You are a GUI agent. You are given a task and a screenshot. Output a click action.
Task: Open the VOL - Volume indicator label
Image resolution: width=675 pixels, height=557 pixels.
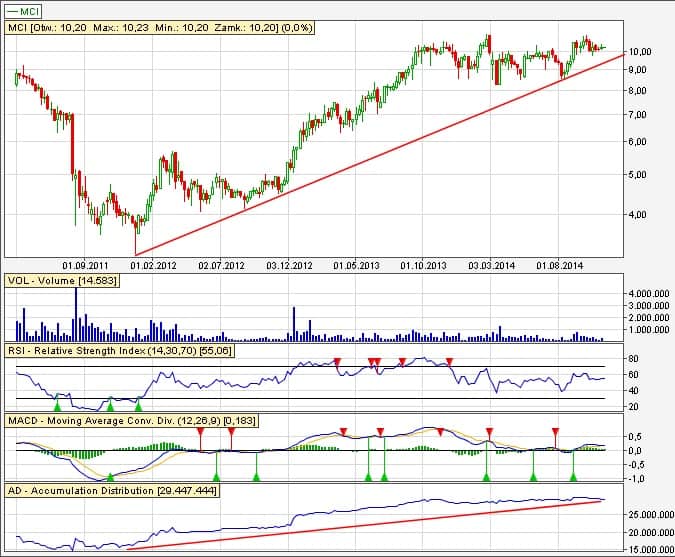tap(62, 282)
